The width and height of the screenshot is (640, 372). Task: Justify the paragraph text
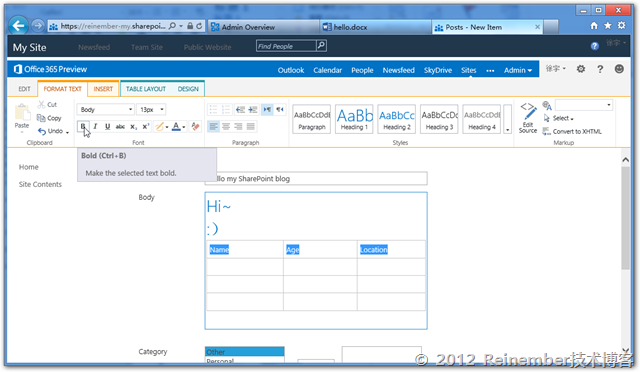[x=251, y=127]
